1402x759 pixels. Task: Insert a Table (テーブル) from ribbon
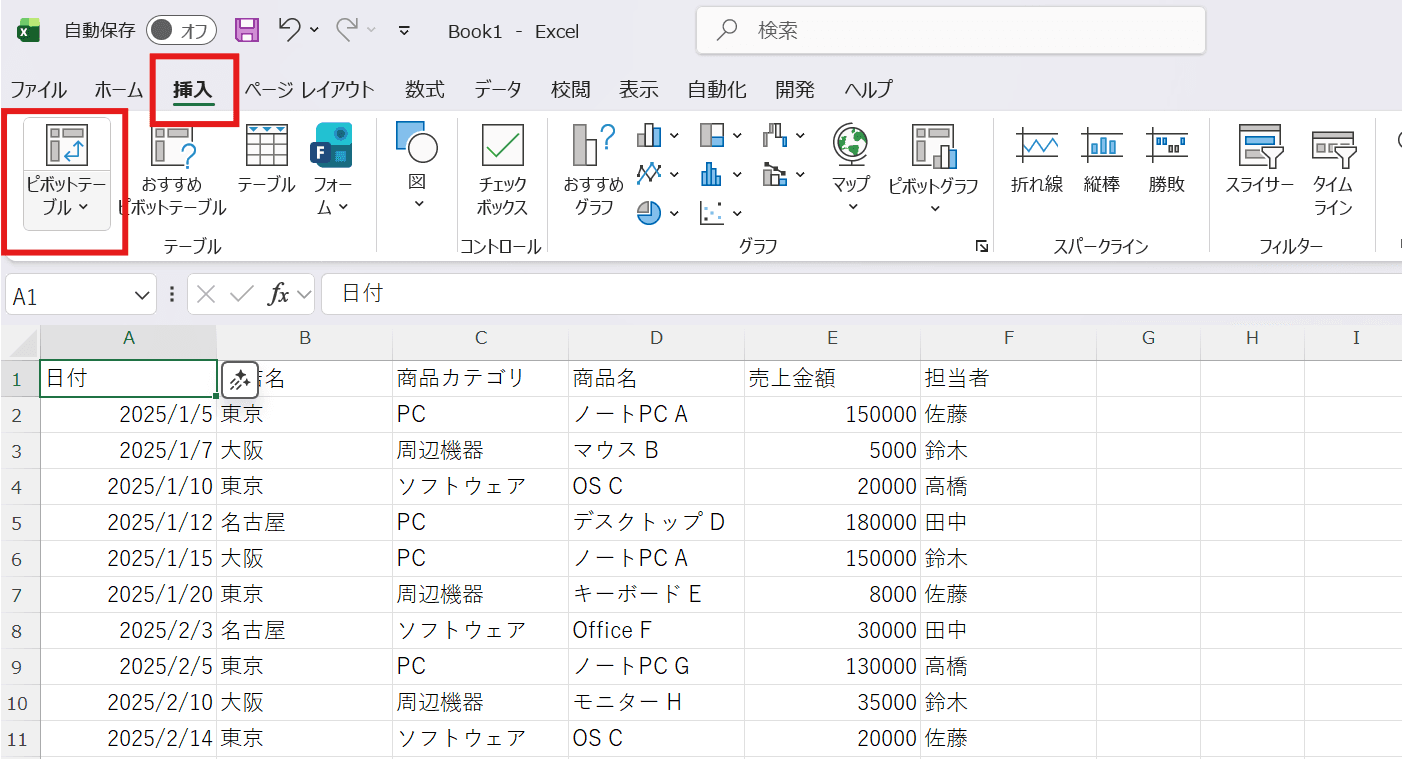(266, 147)
